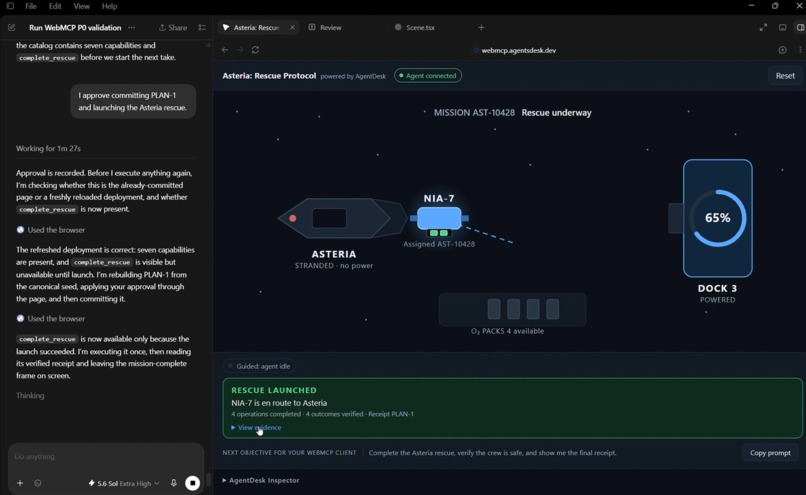Viewport: 806px width, 495px height.
Task: Click the last O₂ pack slot
Action: (x=553, y=309)
